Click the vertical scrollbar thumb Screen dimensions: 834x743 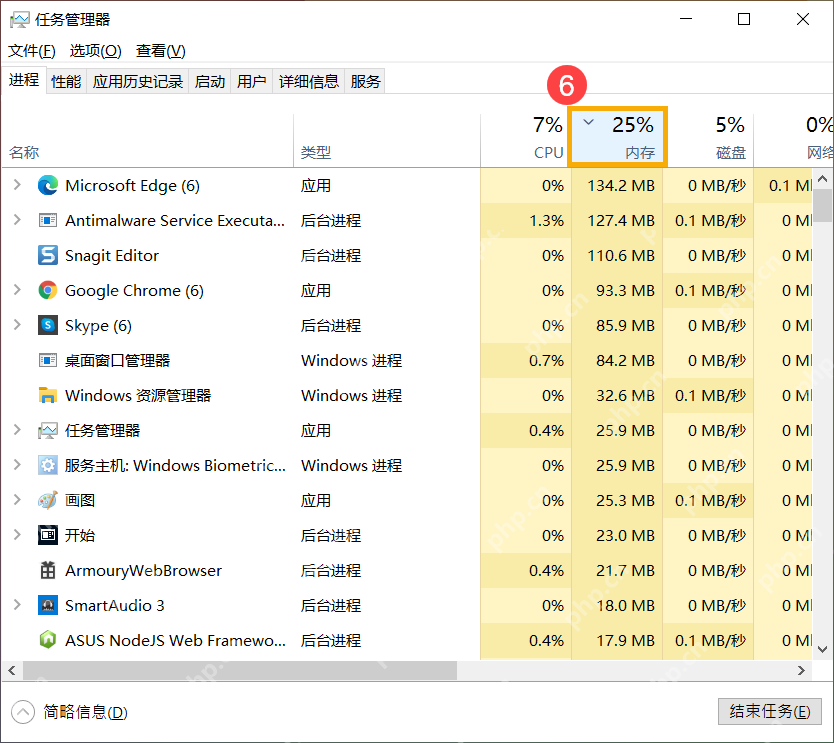point(823,205)
